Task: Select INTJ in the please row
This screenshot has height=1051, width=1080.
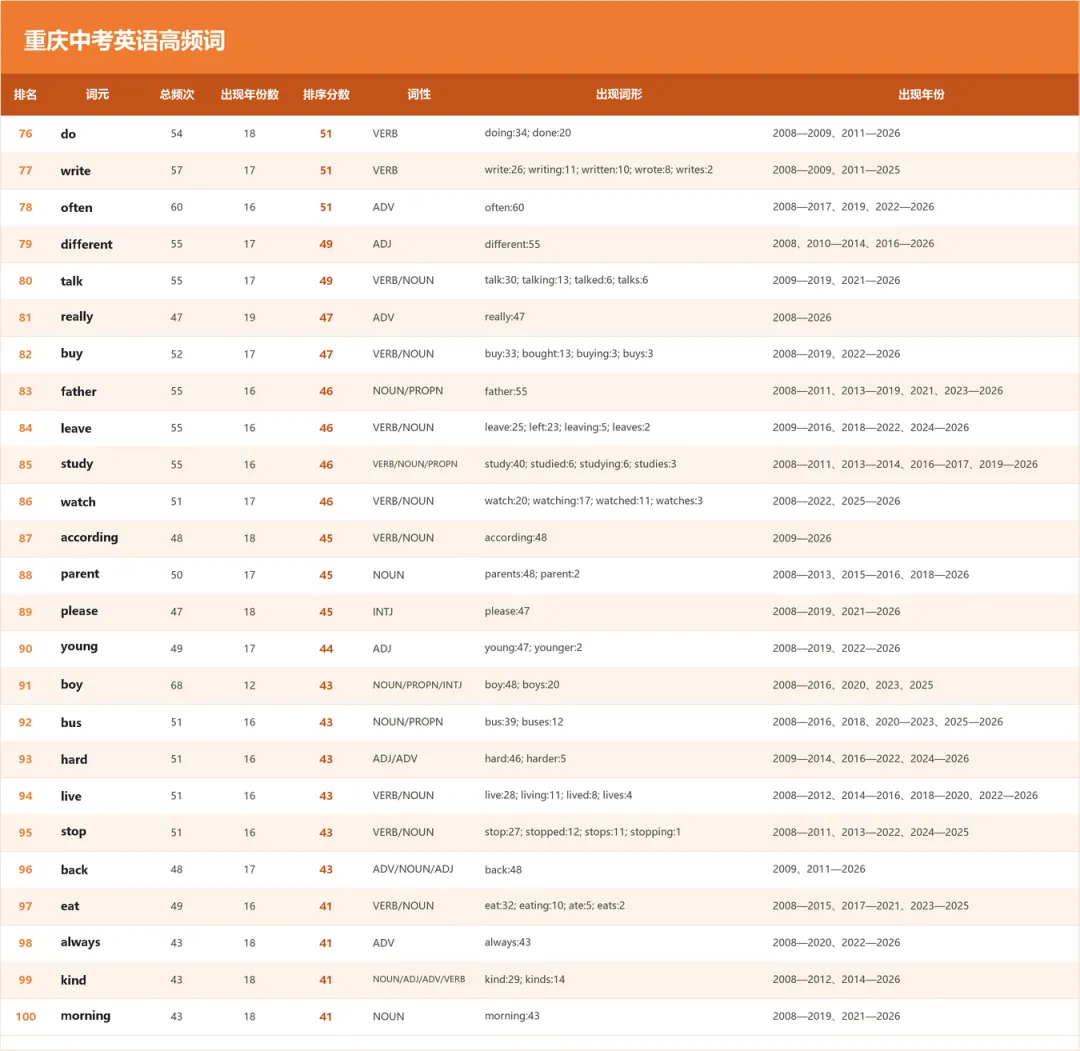Action: [383, 612]
